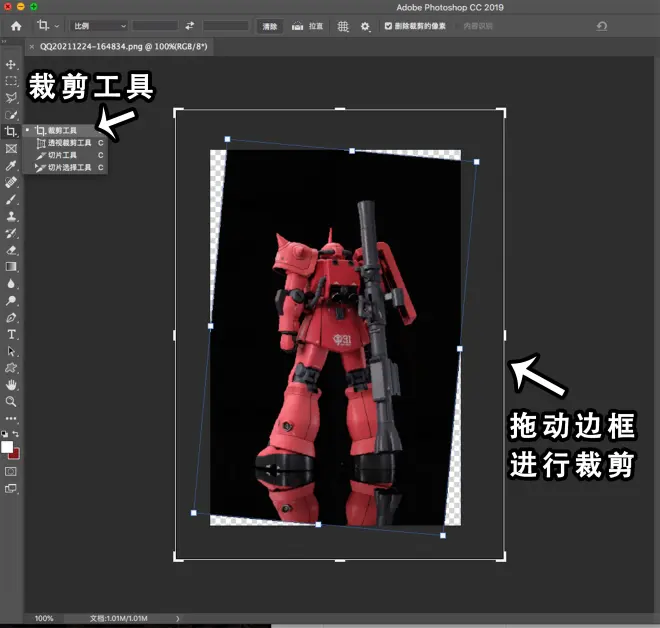Open the 比例 ratio dropdown
The width and height of the screenshot is (660, 628).
[99, 26]
